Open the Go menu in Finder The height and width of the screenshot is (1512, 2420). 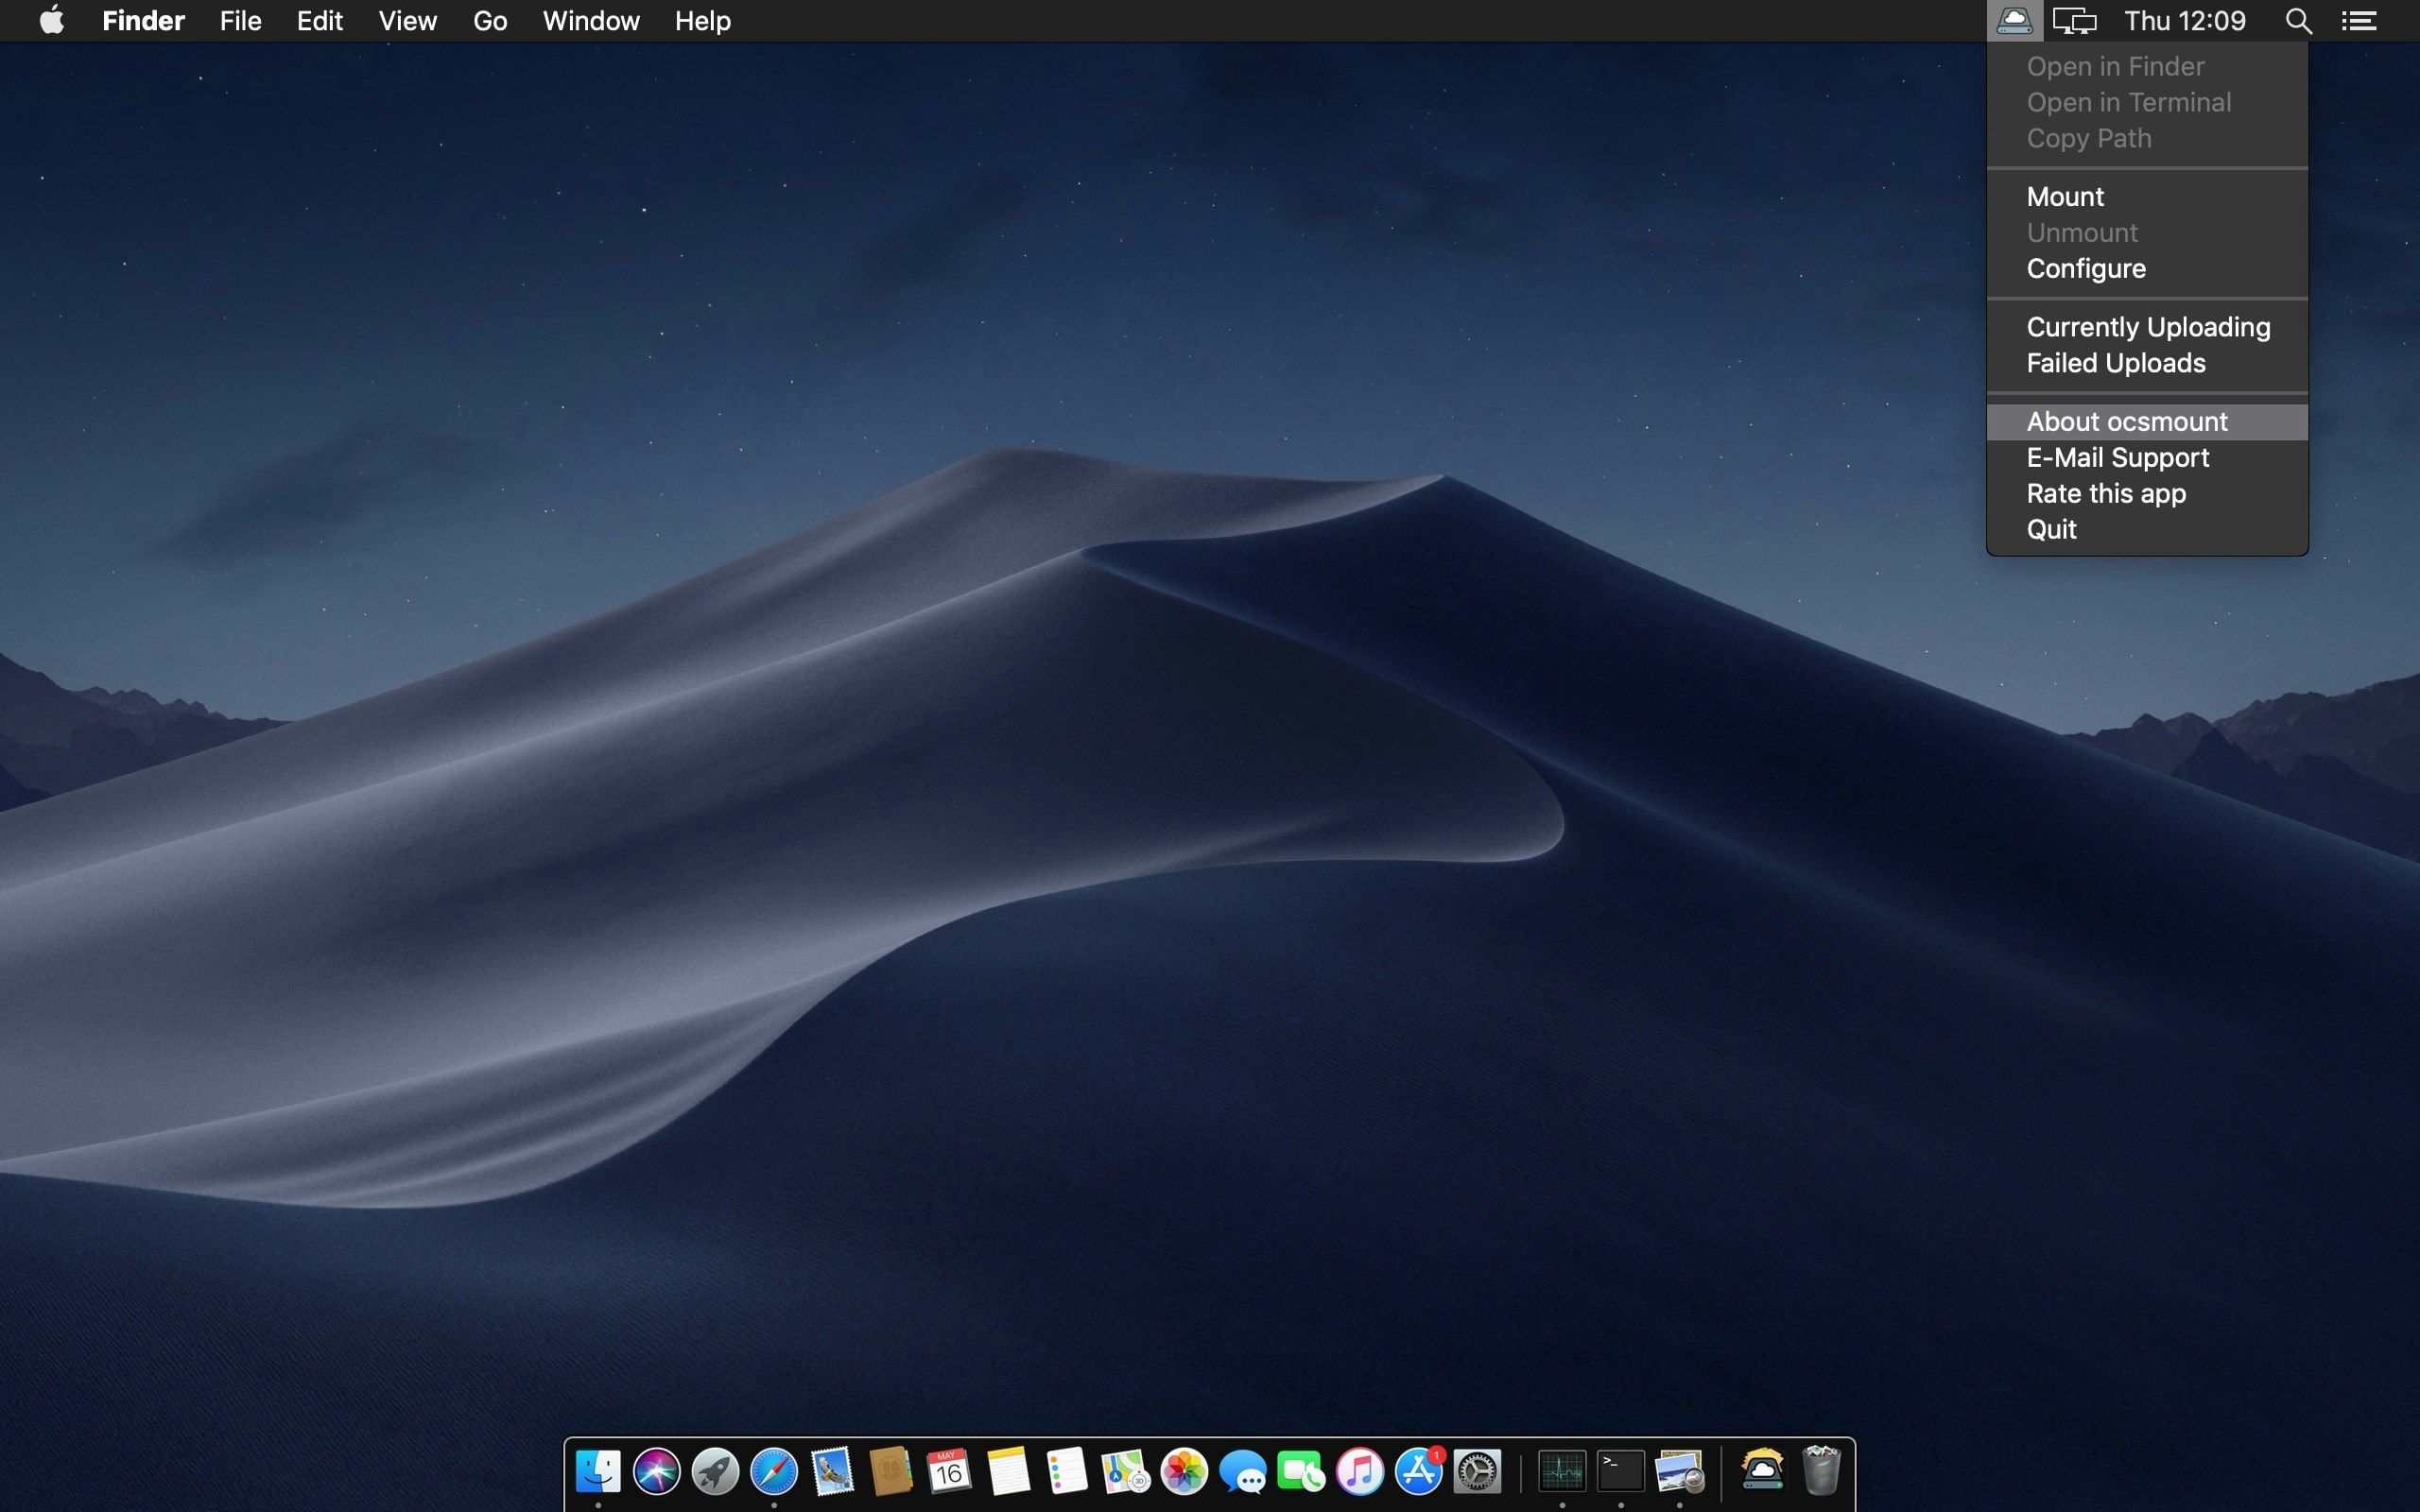489,20
